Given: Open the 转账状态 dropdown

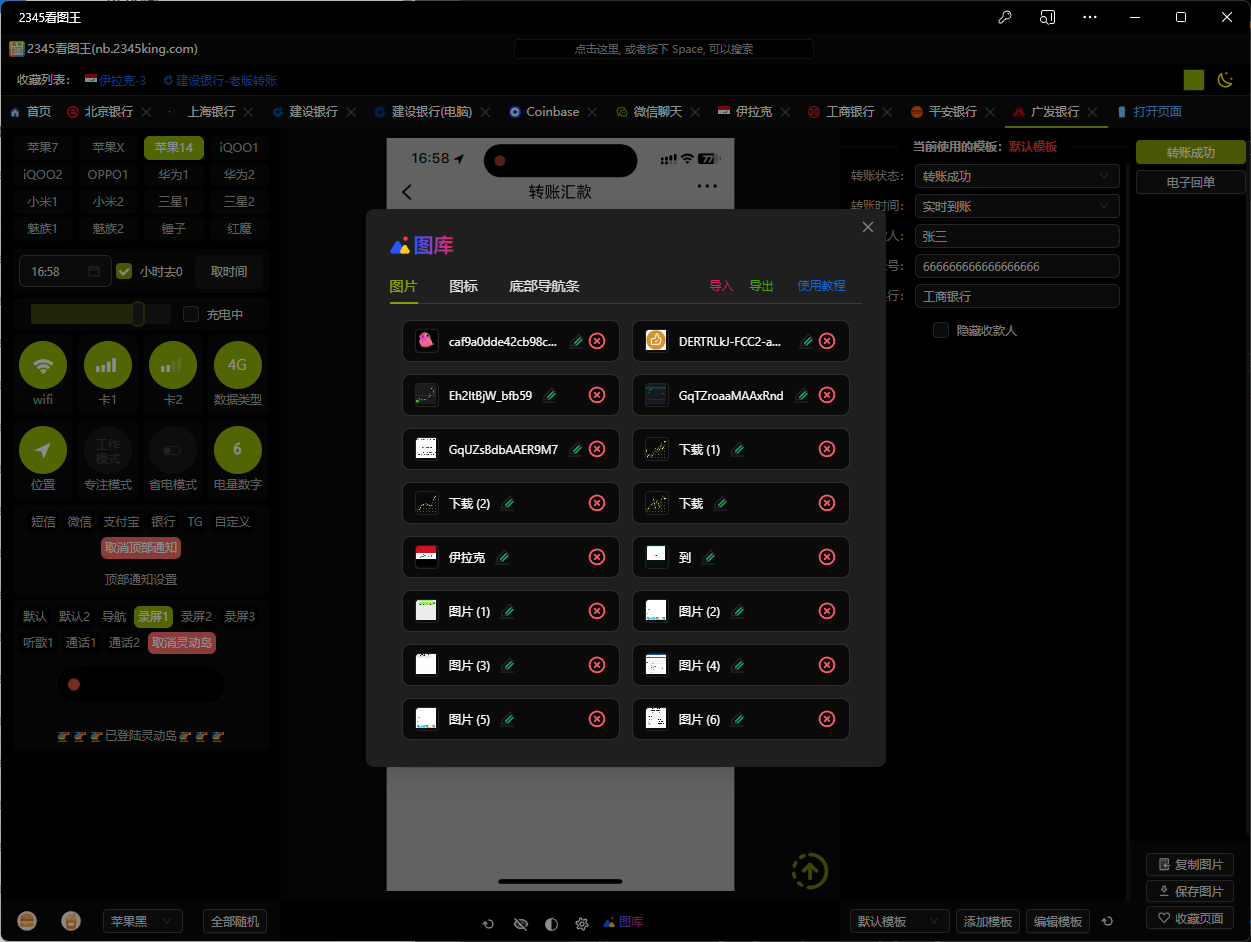Looking at the screenshot, I should [x=1016, y=176].
